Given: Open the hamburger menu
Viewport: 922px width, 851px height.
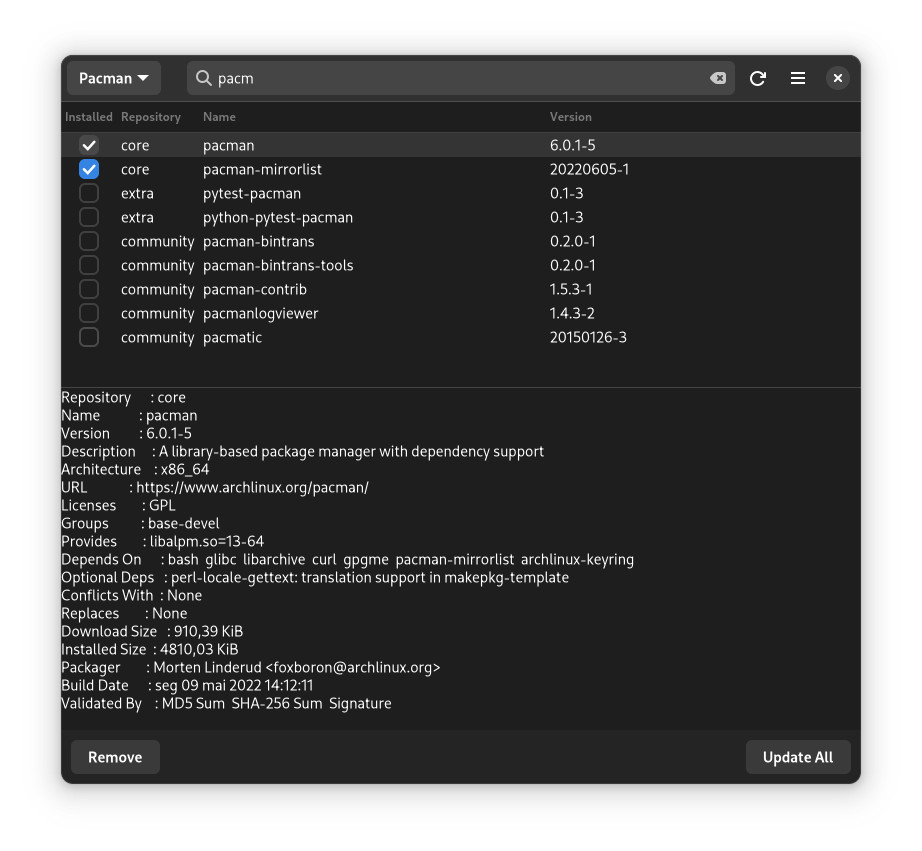Looking at the screenshot, I should 798,78.
